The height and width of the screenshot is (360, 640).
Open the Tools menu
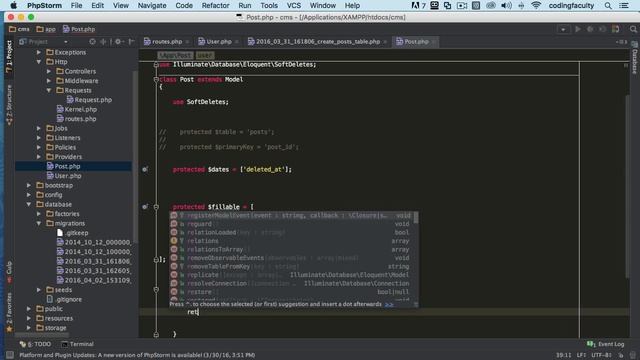(x=269, y=5)
